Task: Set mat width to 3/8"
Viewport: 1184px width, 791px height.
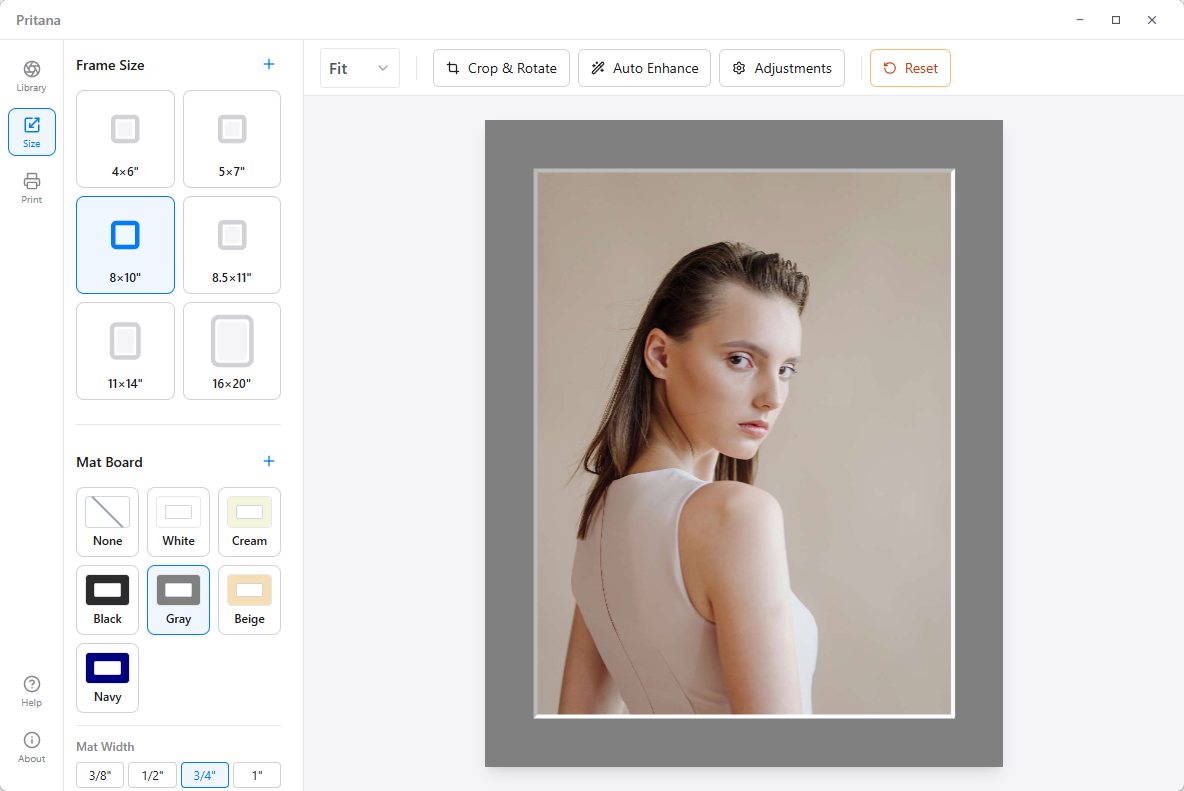Action: tap(100, 775)
